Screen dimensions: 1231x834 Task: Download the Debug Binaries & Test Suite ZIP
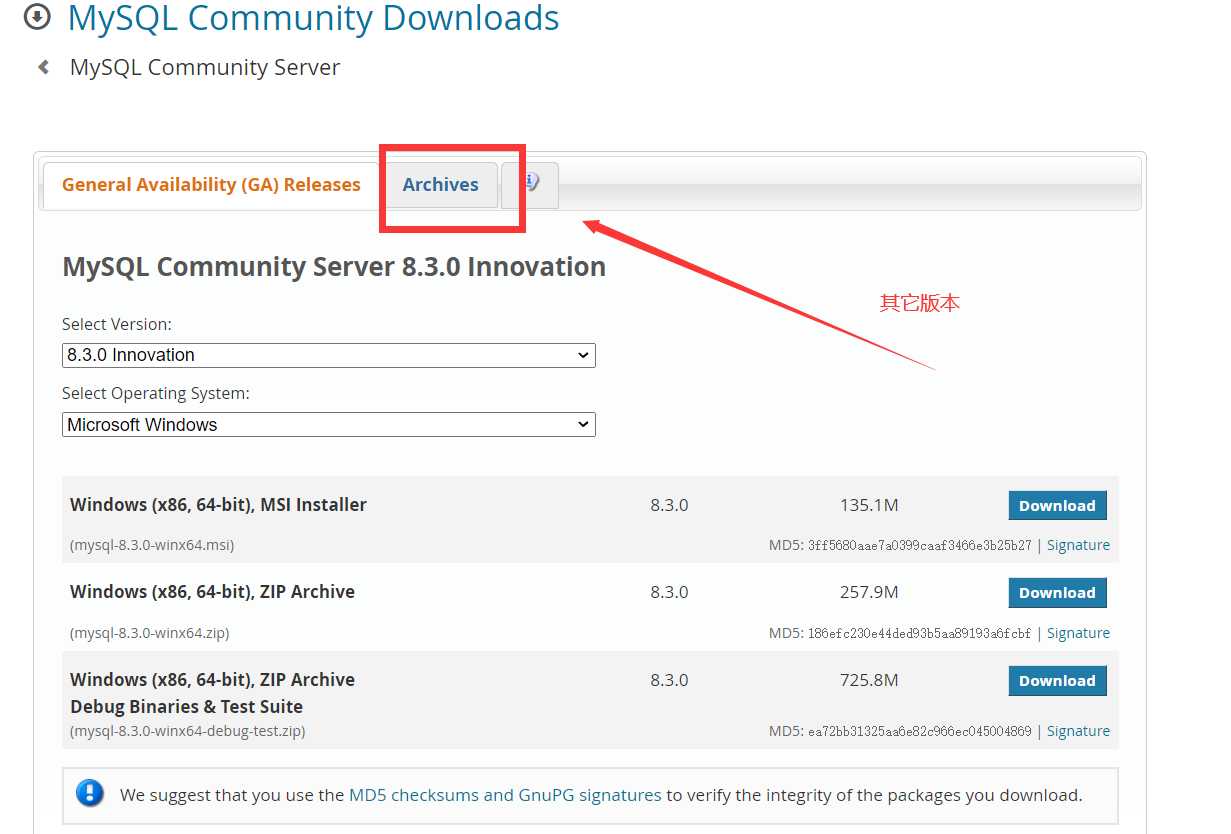[x=1057, y=680]
